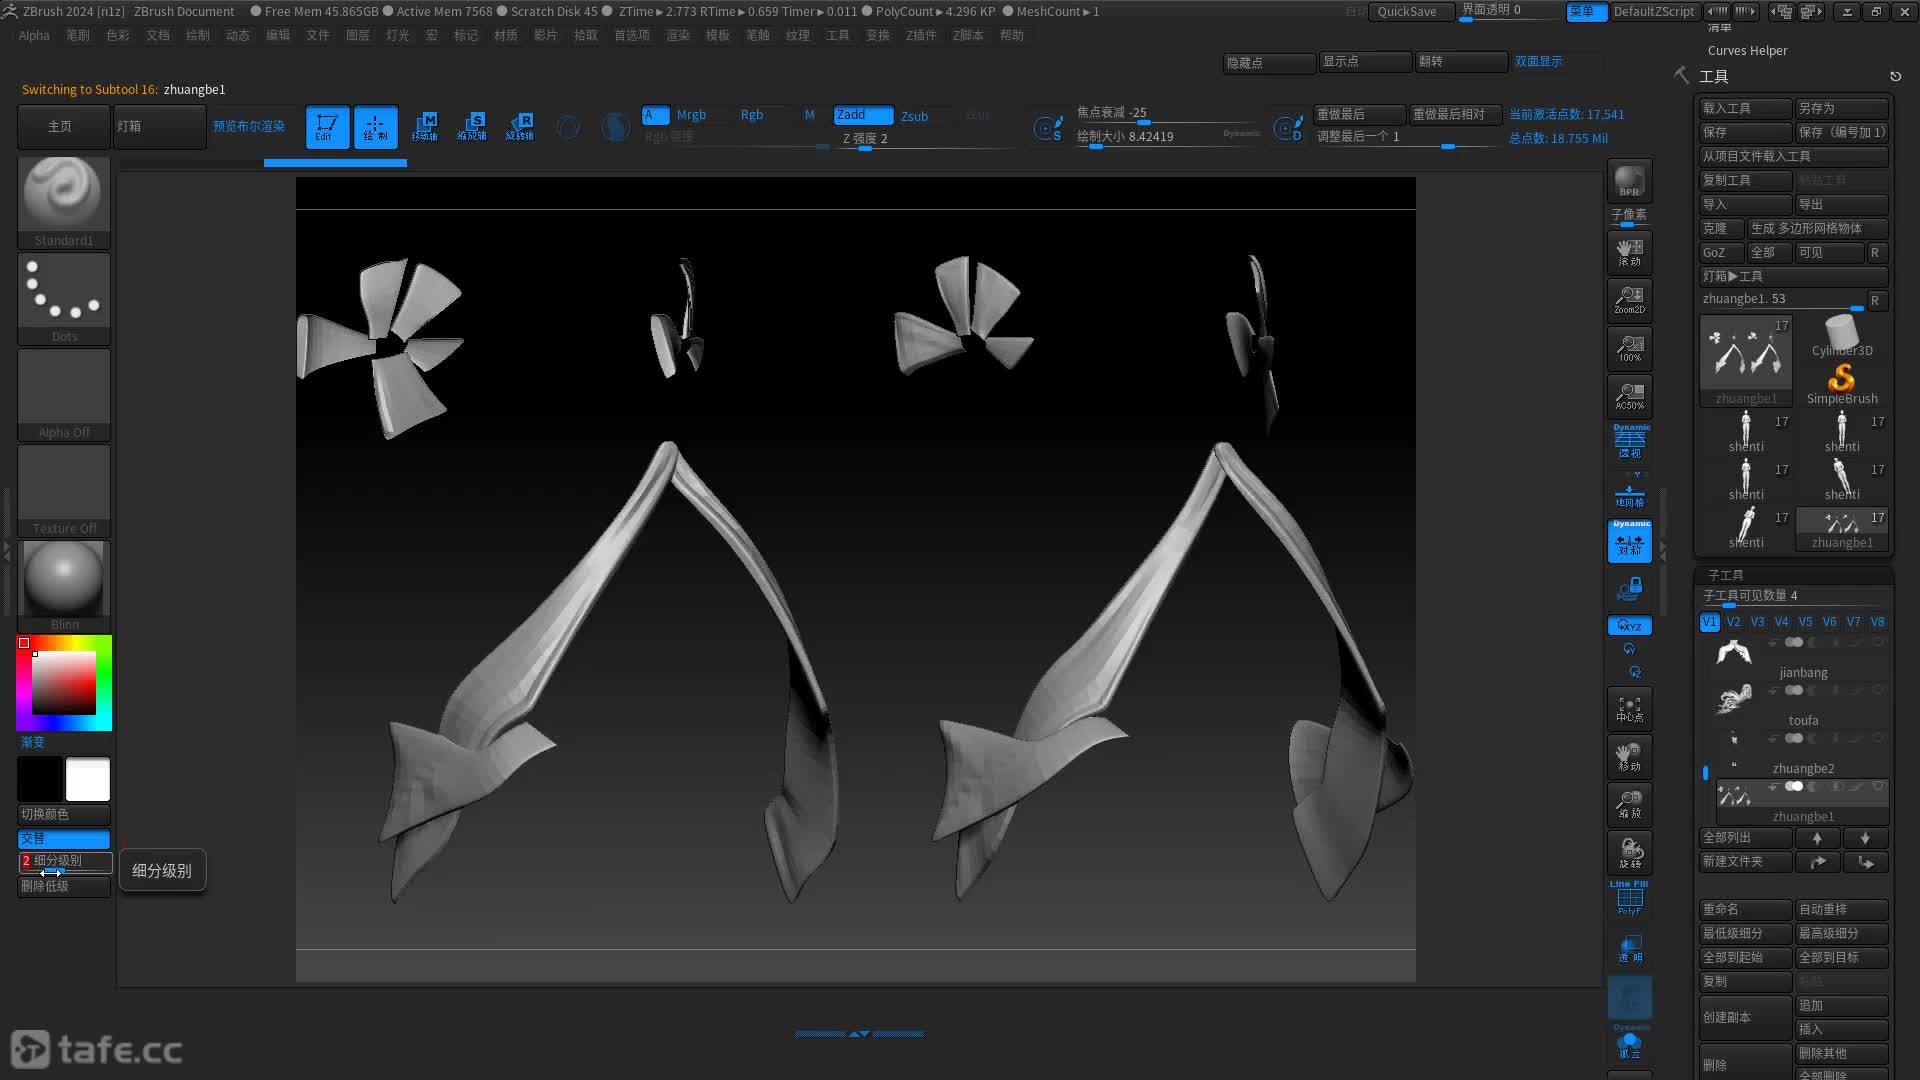Click the local lock camera icon
This screenshot has height=1080, width=1920.
click(1629, 590)
